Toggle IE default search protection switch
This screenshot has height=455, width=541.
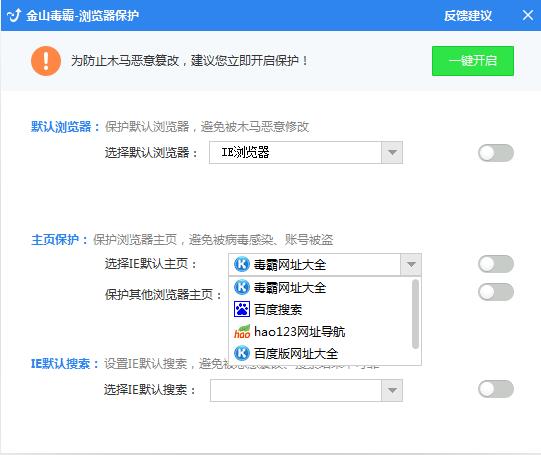[496, 389]
